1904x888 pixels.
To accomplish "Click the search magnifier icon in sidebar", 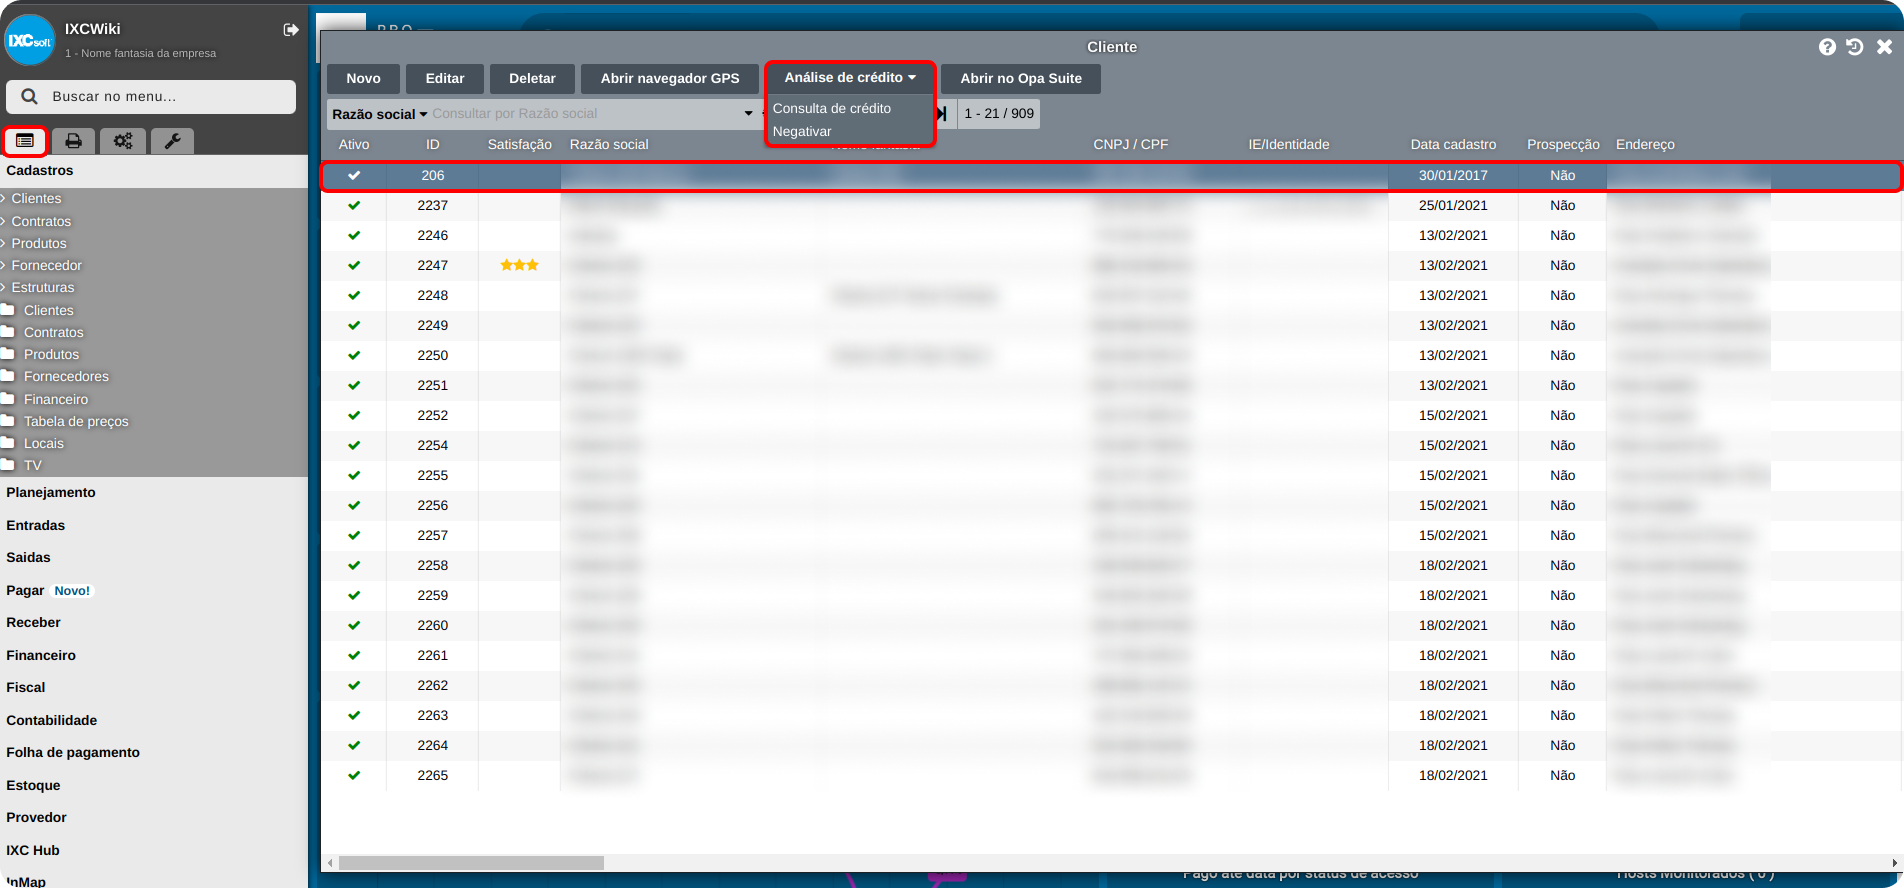I will (30, 97).
